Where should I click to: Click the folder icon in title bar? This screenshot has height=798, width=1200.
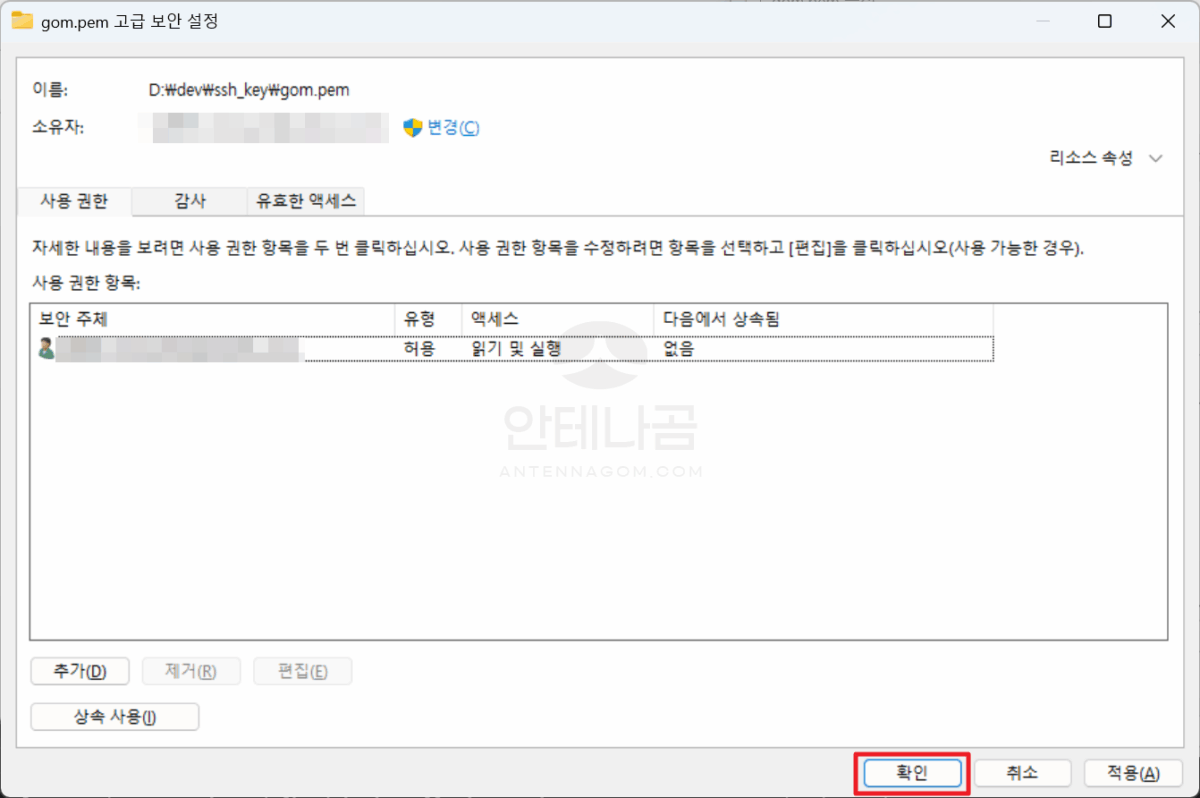[21, 21]
